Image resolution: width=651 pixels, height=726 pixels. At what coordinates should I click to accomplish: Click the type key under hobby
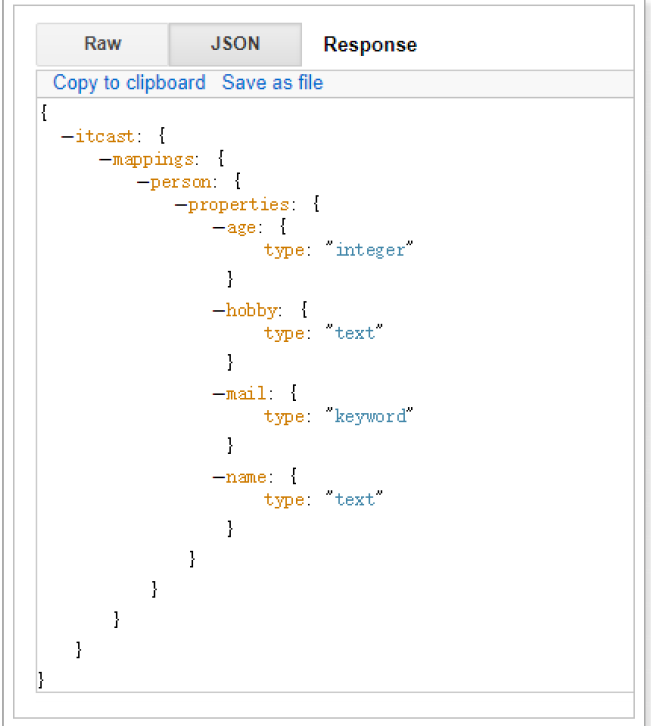284,333
